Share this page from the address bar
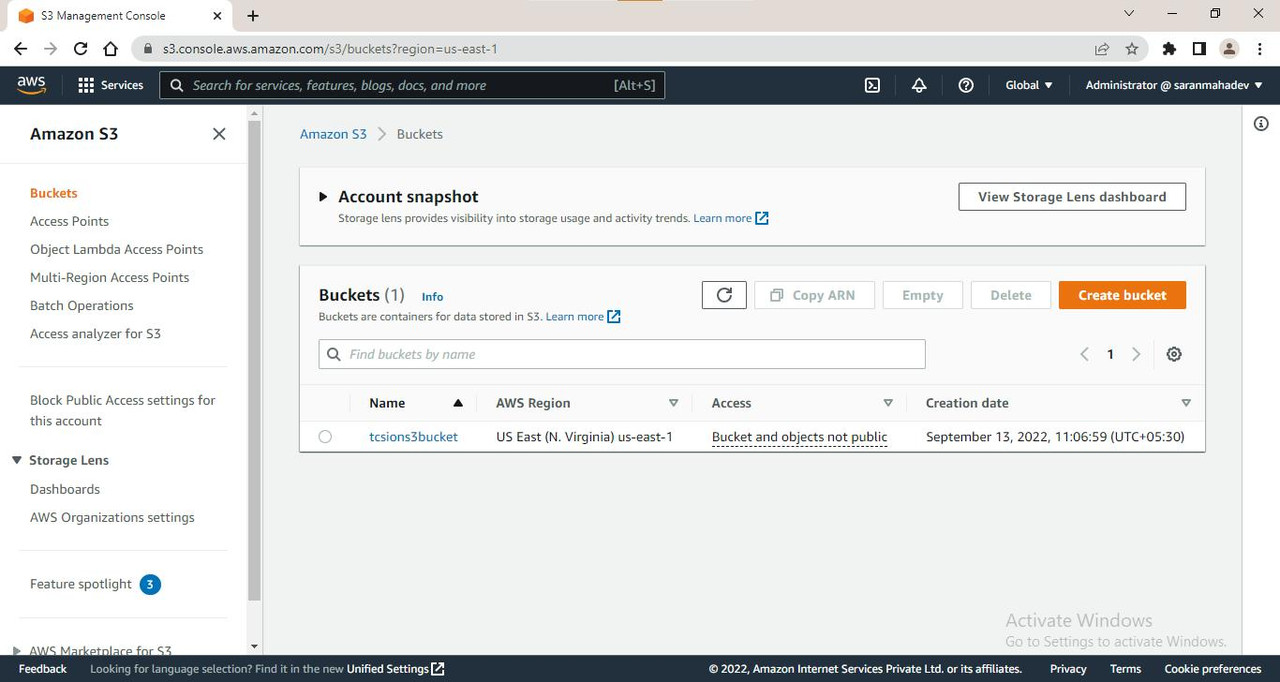This screenshot has width=1280, height=682. 1102,48
